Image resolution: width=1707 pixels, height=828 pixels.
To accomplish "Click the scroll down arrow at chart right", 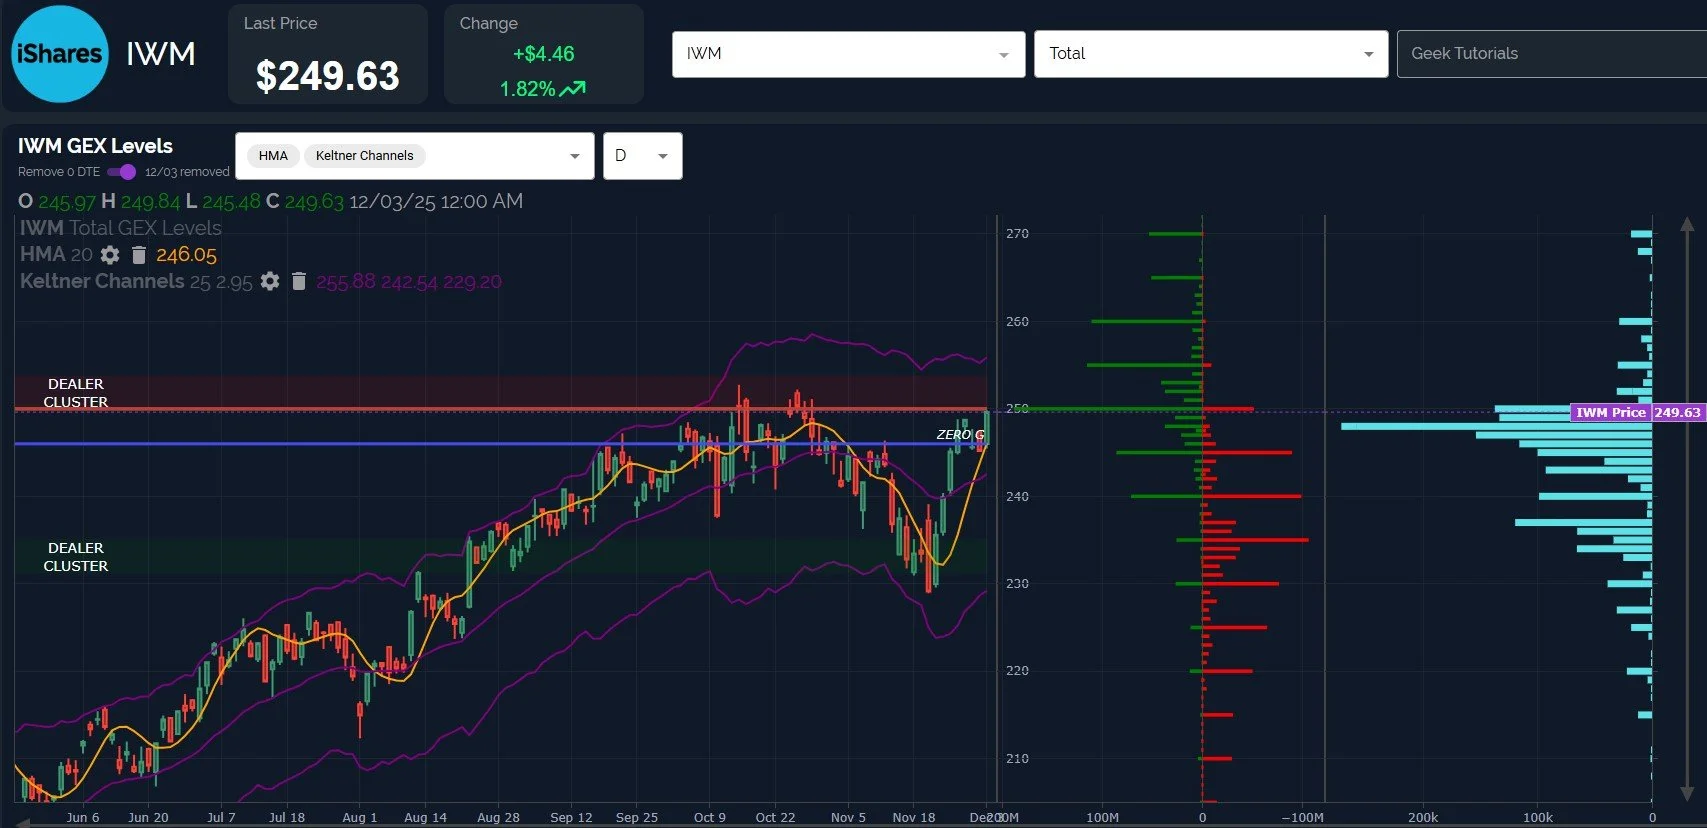I will tap(1688, 793).
